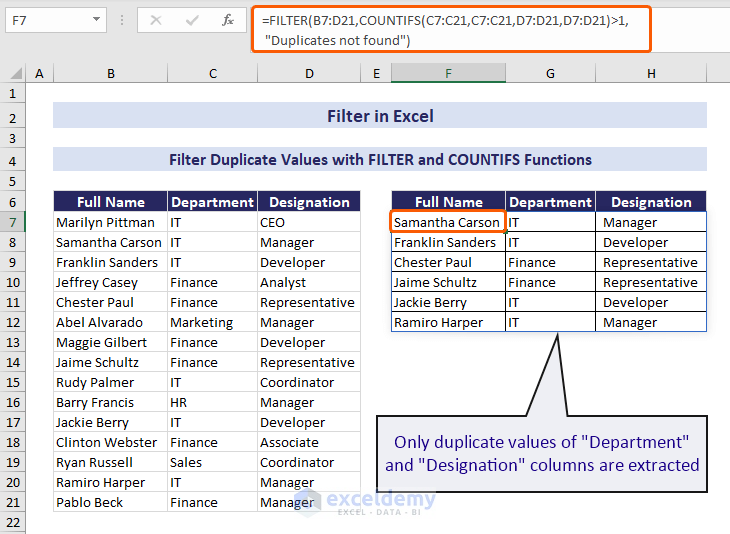730x534 pixels.
Task: Select column B header
Action: 110,73
